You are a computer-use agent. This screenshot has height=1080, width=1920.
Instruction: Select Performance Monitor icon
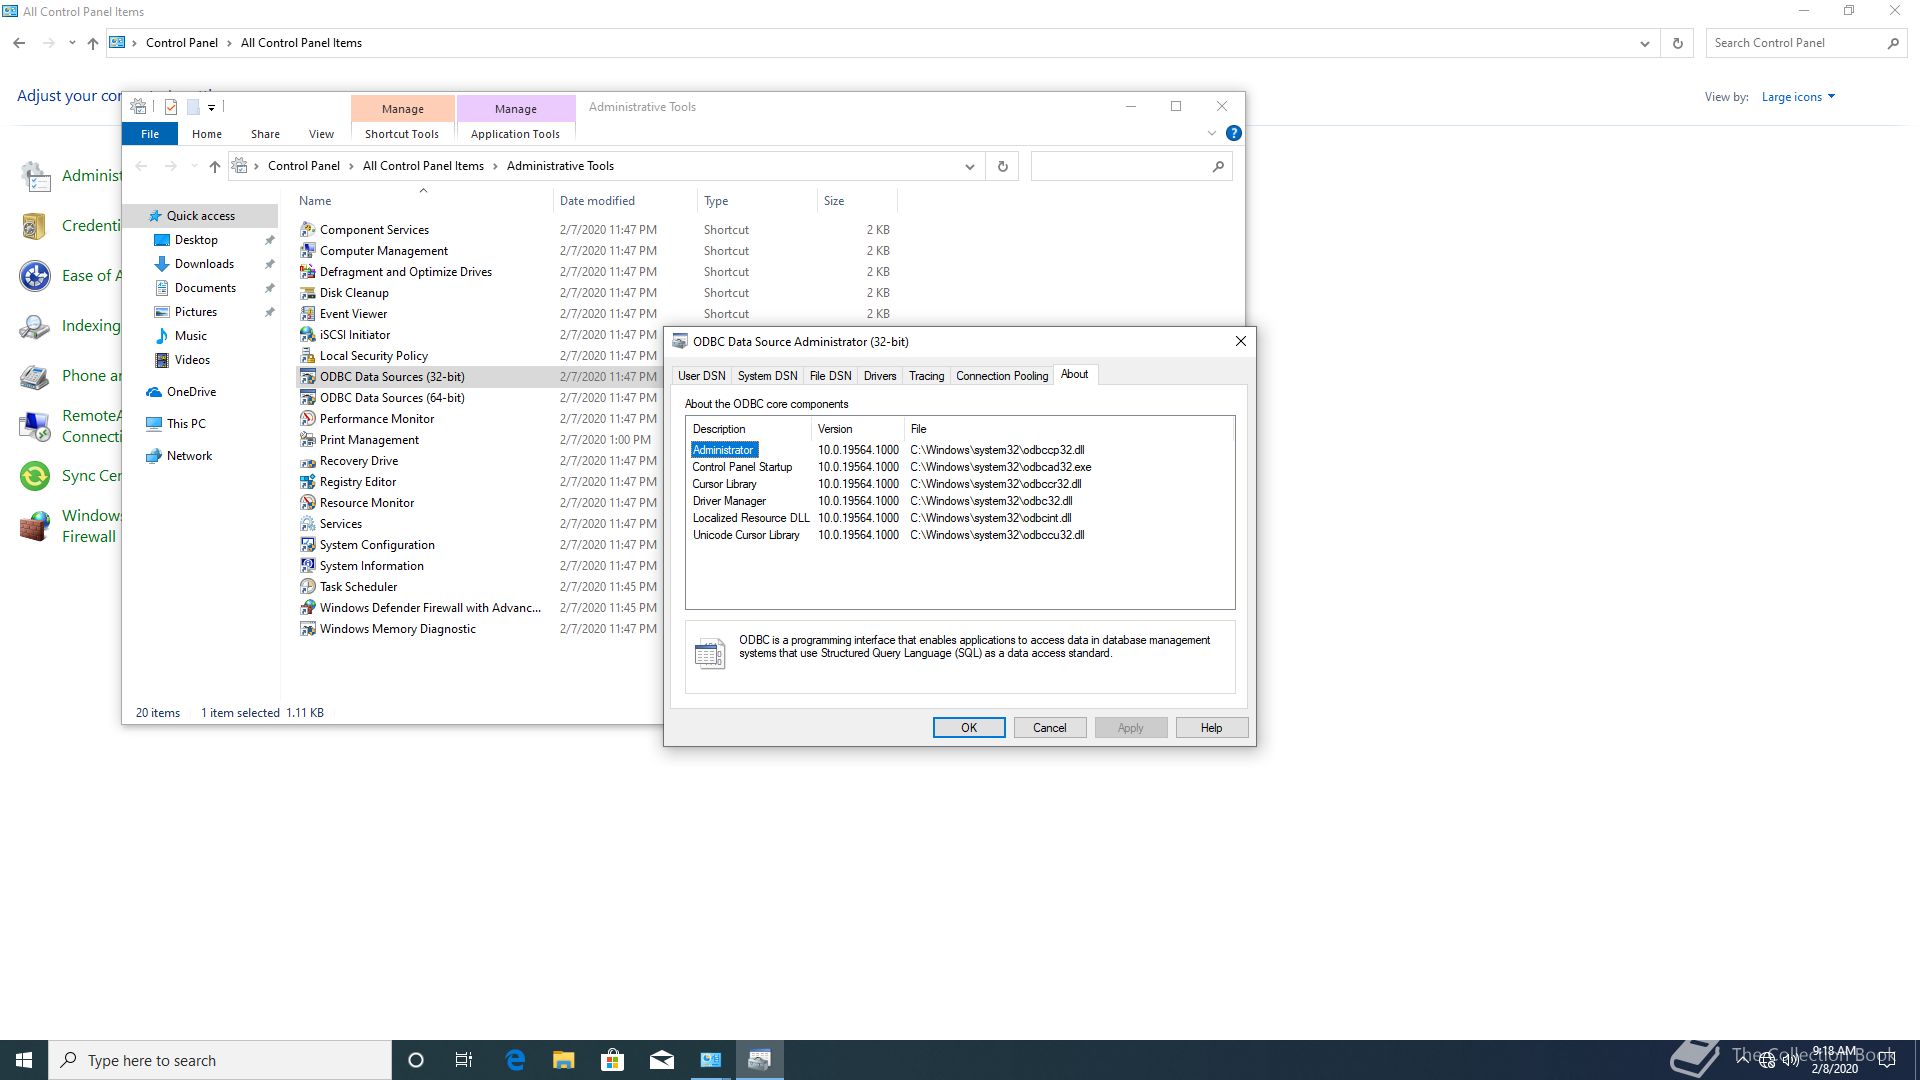(308, 419)
